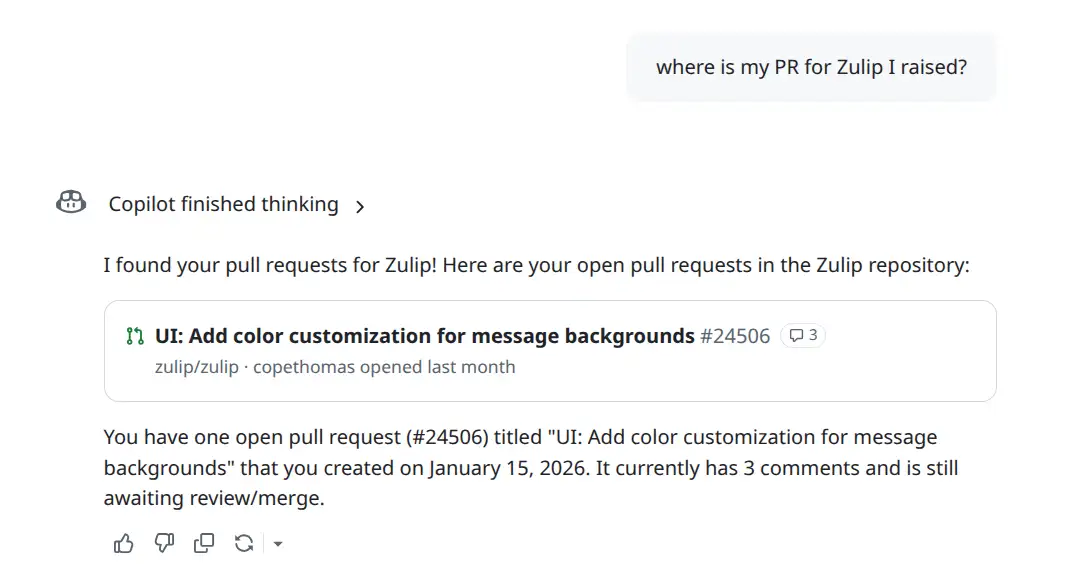Open the retry options dropdown caret
The image size is (1067, 579).
coord(277,545)
